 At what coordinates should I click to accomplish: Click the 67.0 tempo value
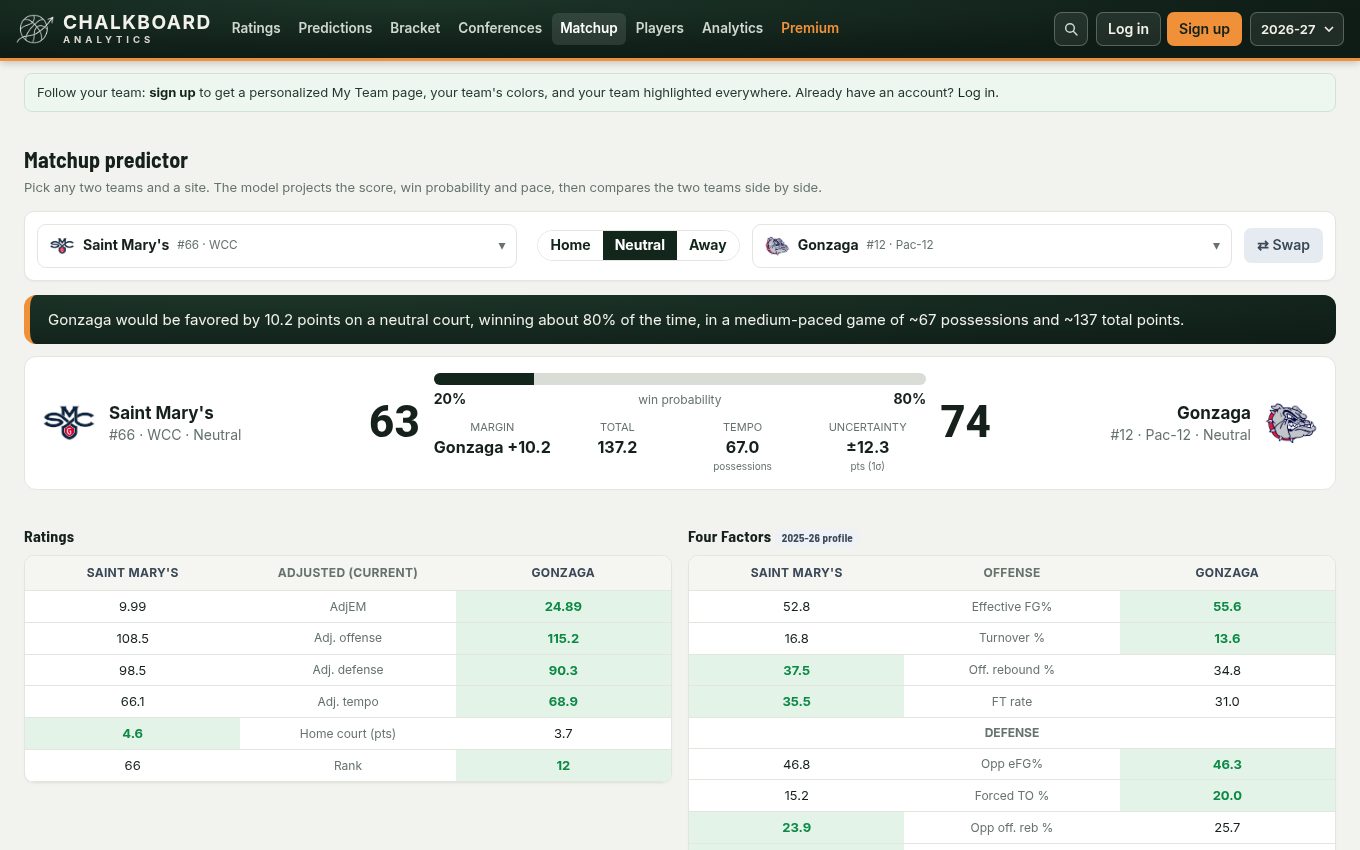coord(742,447)
